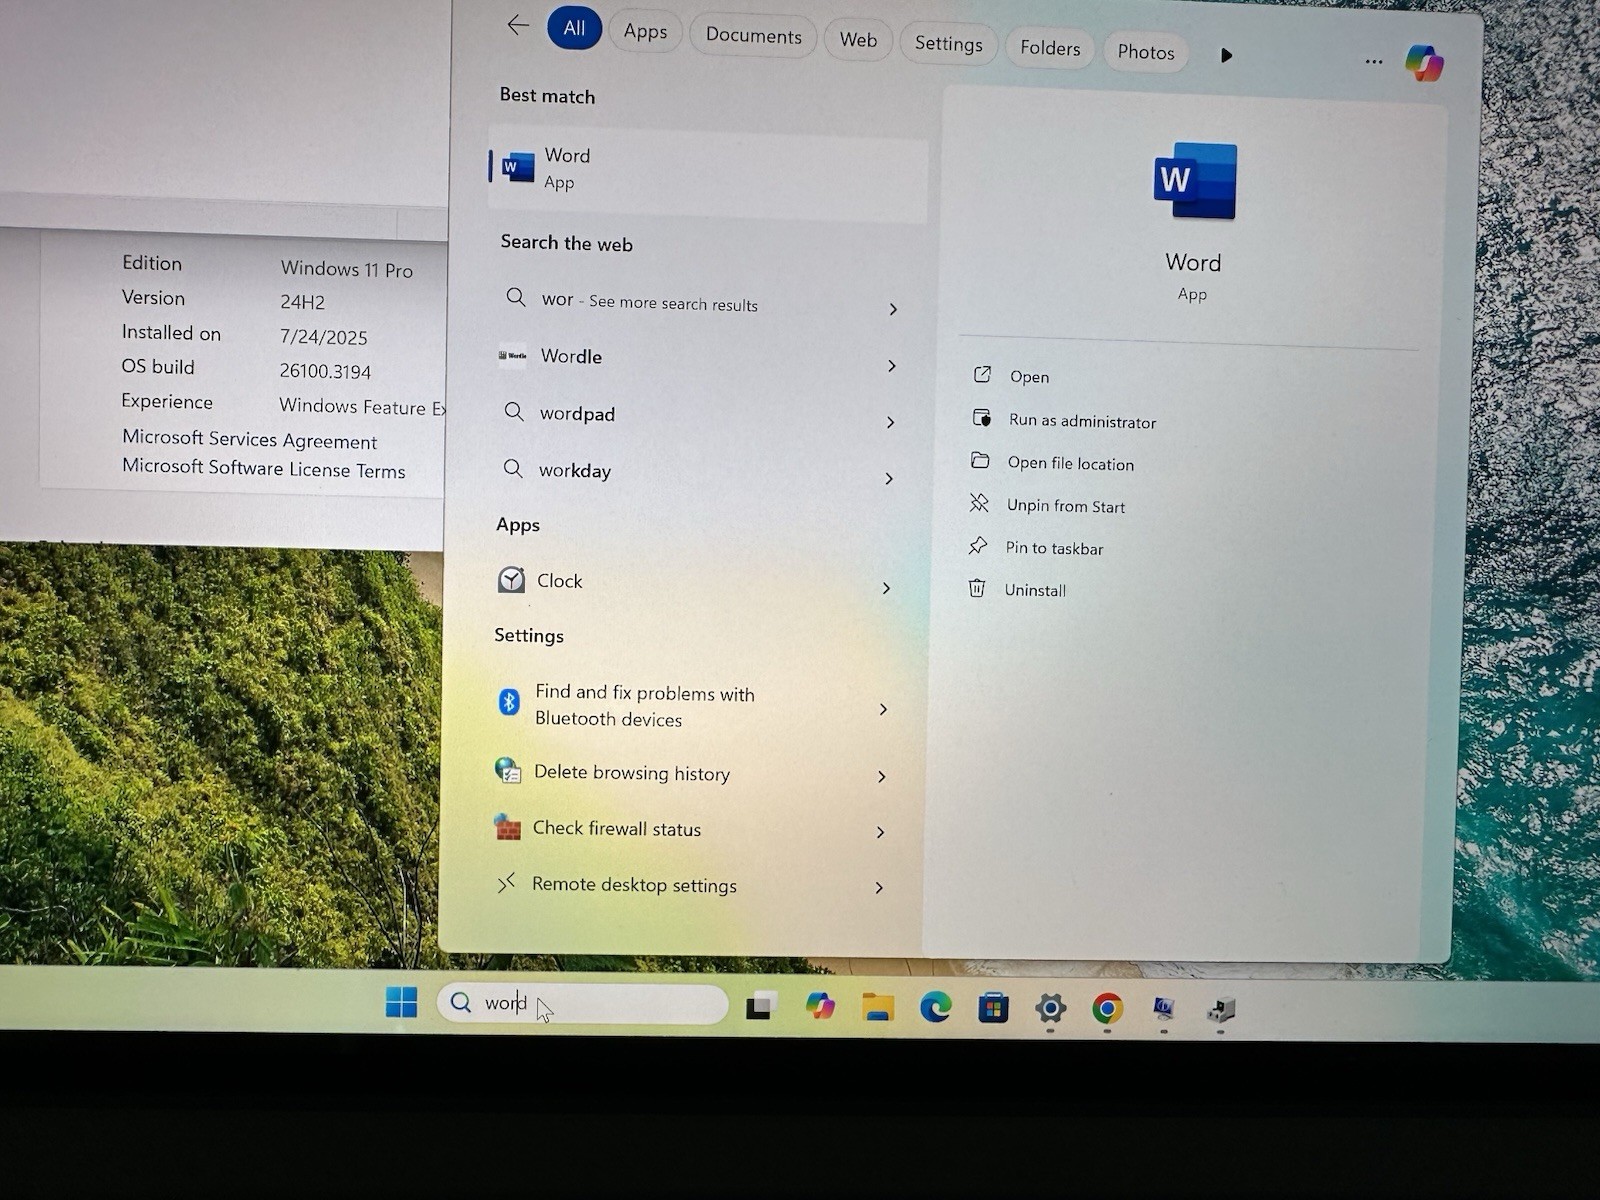
Task: Open Microsoft Store from the taskbar
Action: coord(993,1008)
